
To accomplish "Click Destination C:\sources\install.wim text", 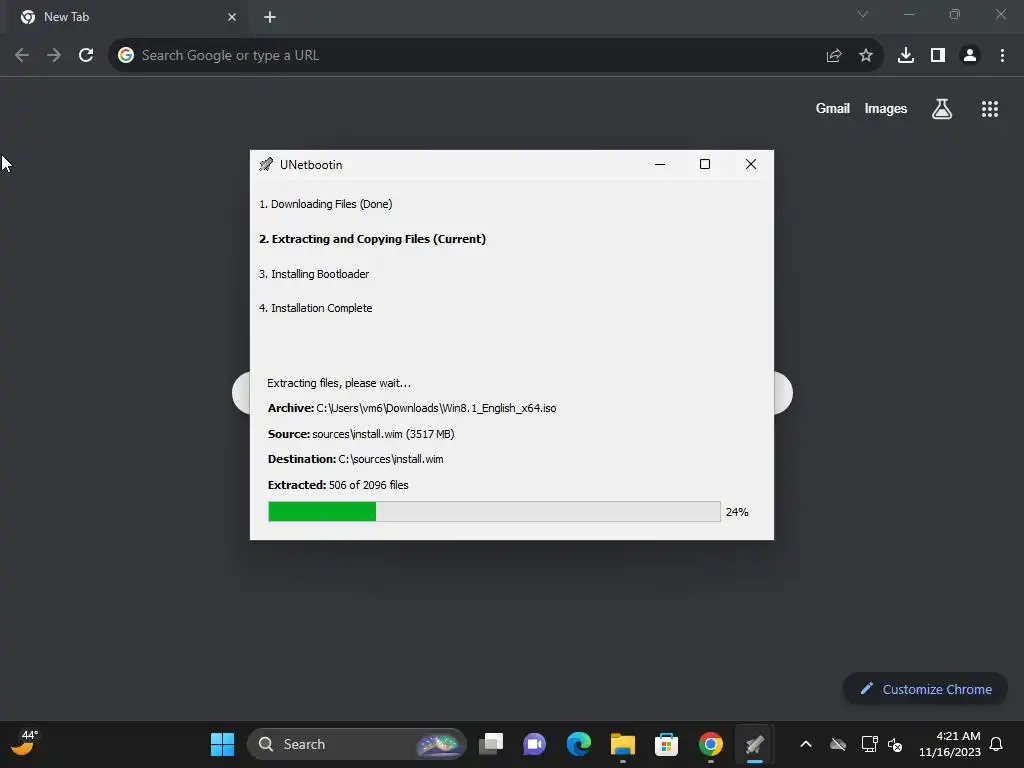I will click(356, 459).
